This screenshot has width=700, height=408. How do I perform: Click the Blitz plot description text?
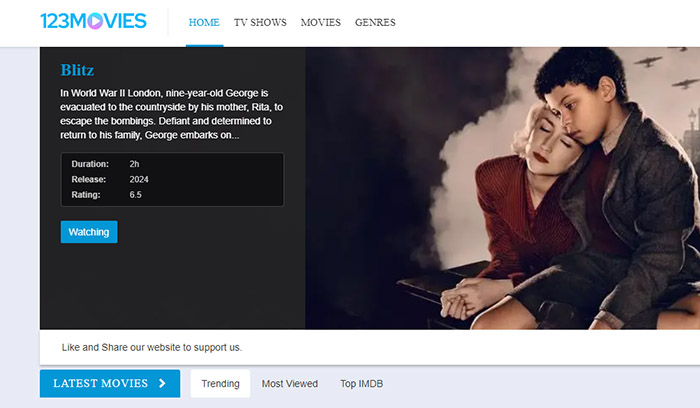pos(165,114)
